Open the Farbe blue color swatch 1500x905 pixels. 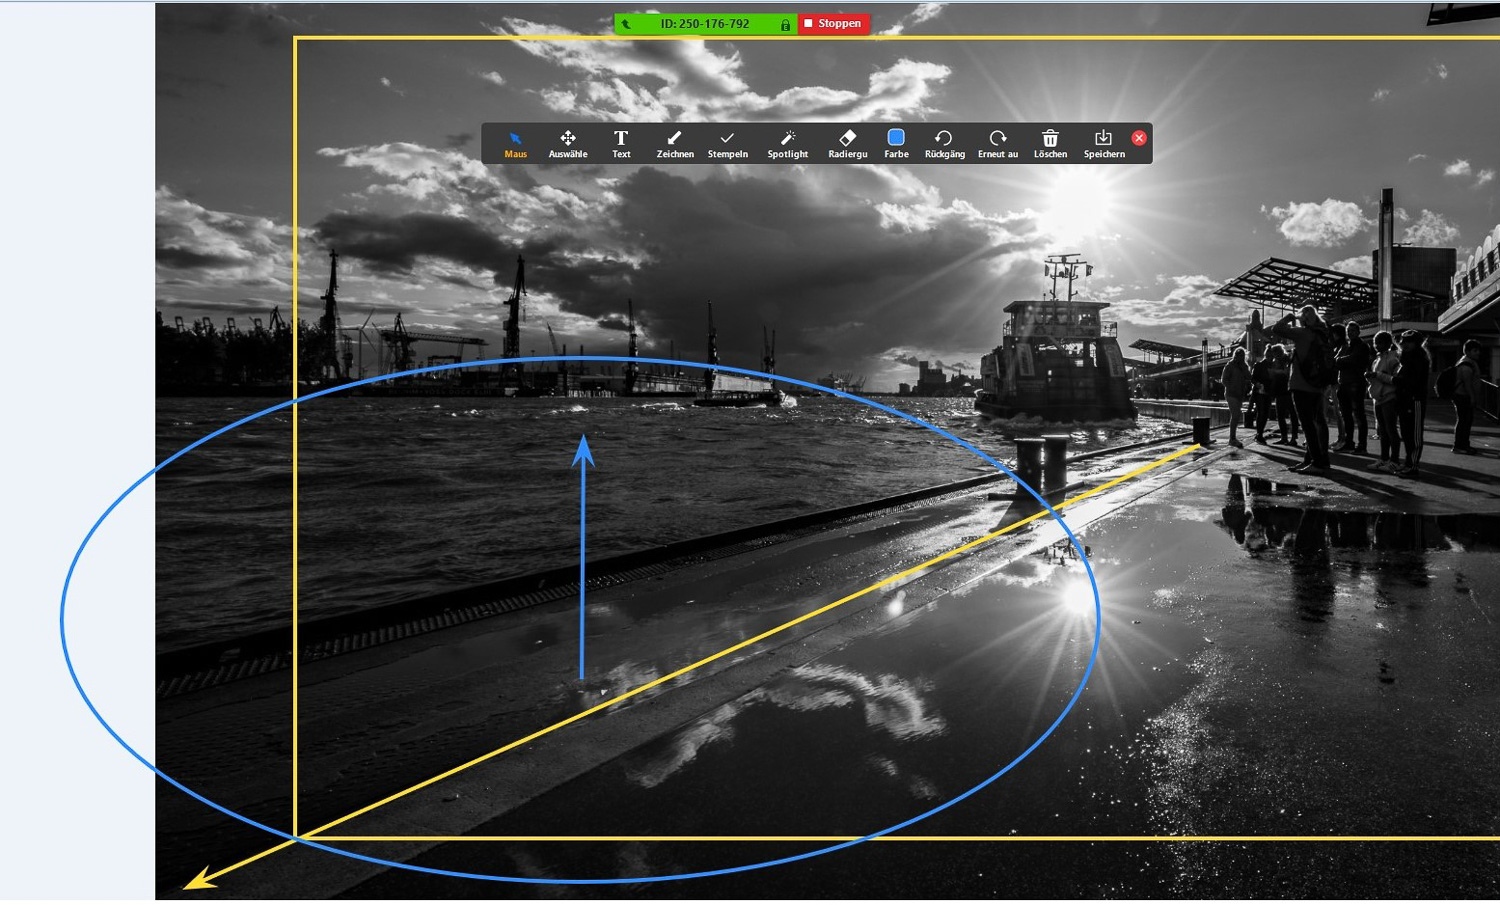(896, 138)
